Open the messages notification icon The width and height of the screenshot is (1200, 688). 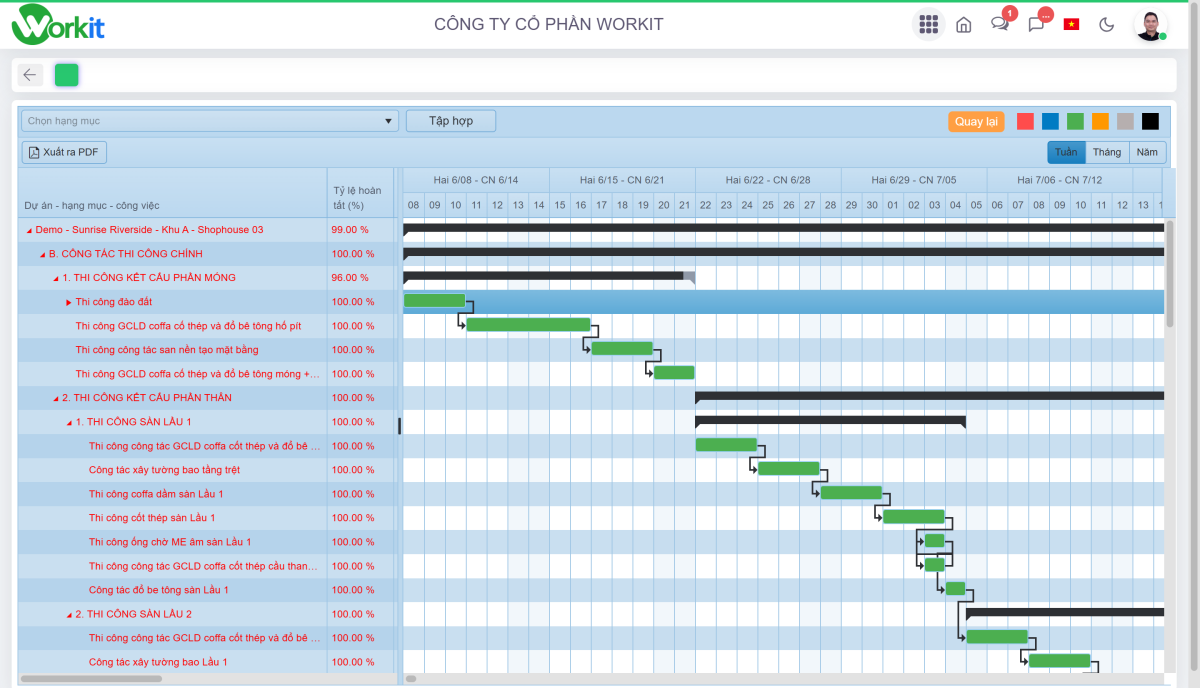(x=1036, y=25)
